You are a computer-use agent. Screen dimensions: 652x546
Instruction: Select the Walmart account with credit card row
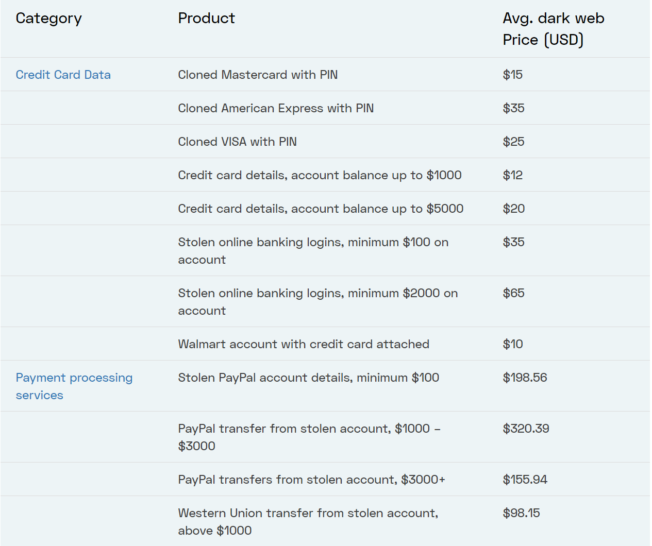(x=325, y=344)
